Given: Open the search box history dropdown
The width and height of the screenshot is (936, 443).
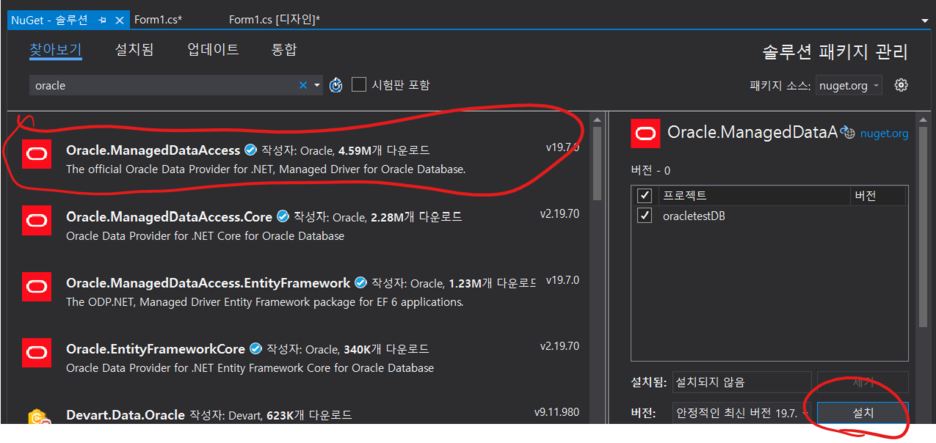Looking at the screenshot, I should tap(317, 85).
